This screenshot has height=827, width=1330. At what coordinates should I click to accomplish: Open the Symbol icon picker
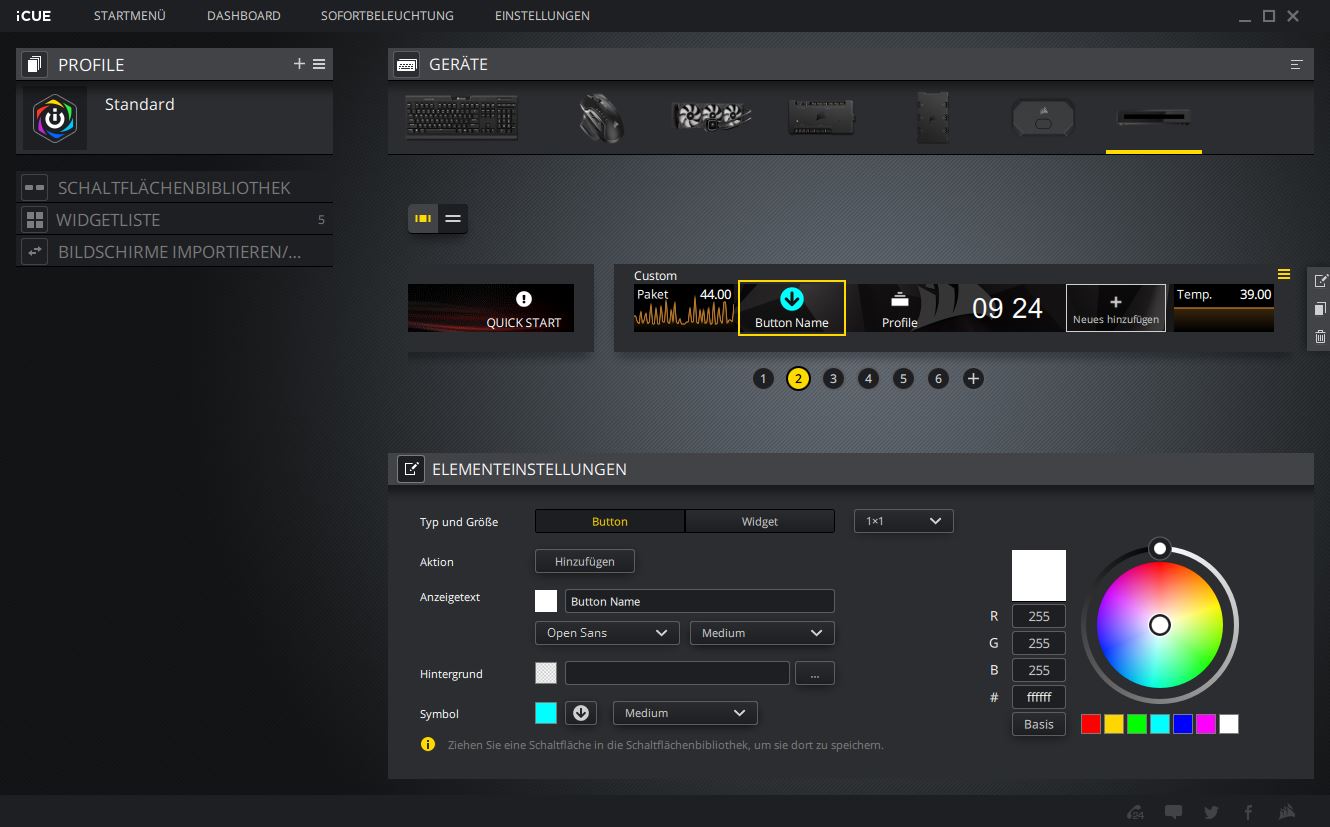580,713
